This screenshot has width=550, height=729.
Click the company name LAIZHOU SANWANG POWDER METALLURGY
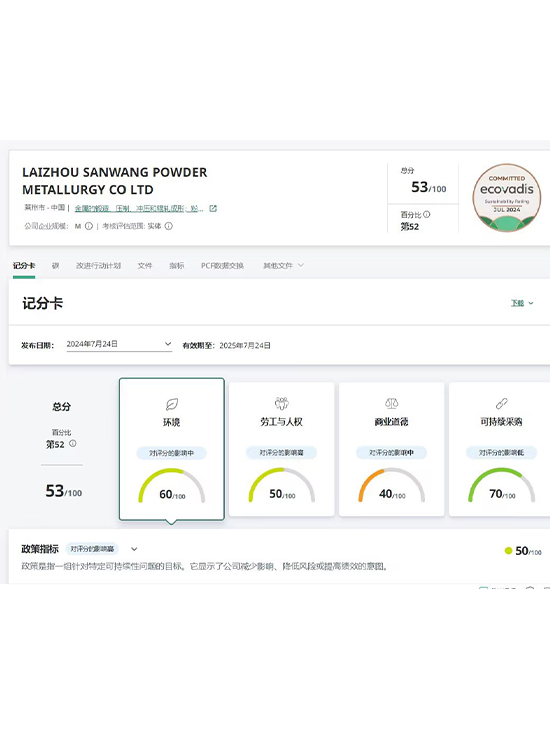(x=115, y=181)
